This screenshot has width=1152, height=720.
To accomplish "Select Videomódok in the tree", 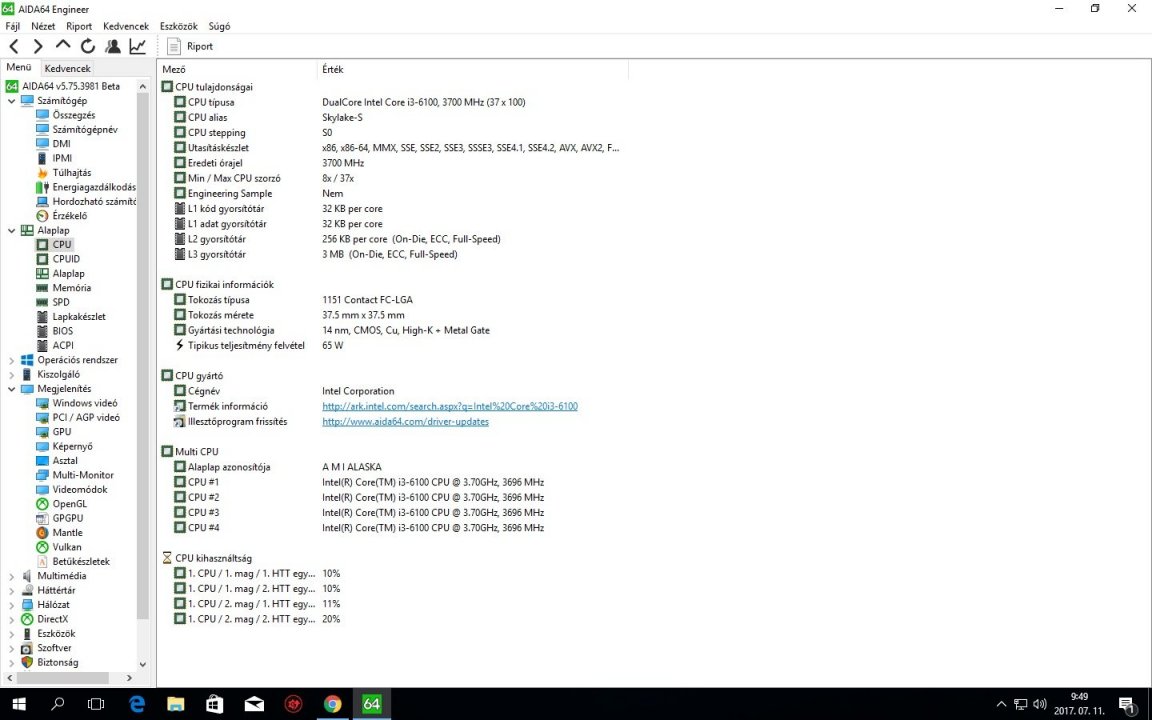I will tap(79, 489).
